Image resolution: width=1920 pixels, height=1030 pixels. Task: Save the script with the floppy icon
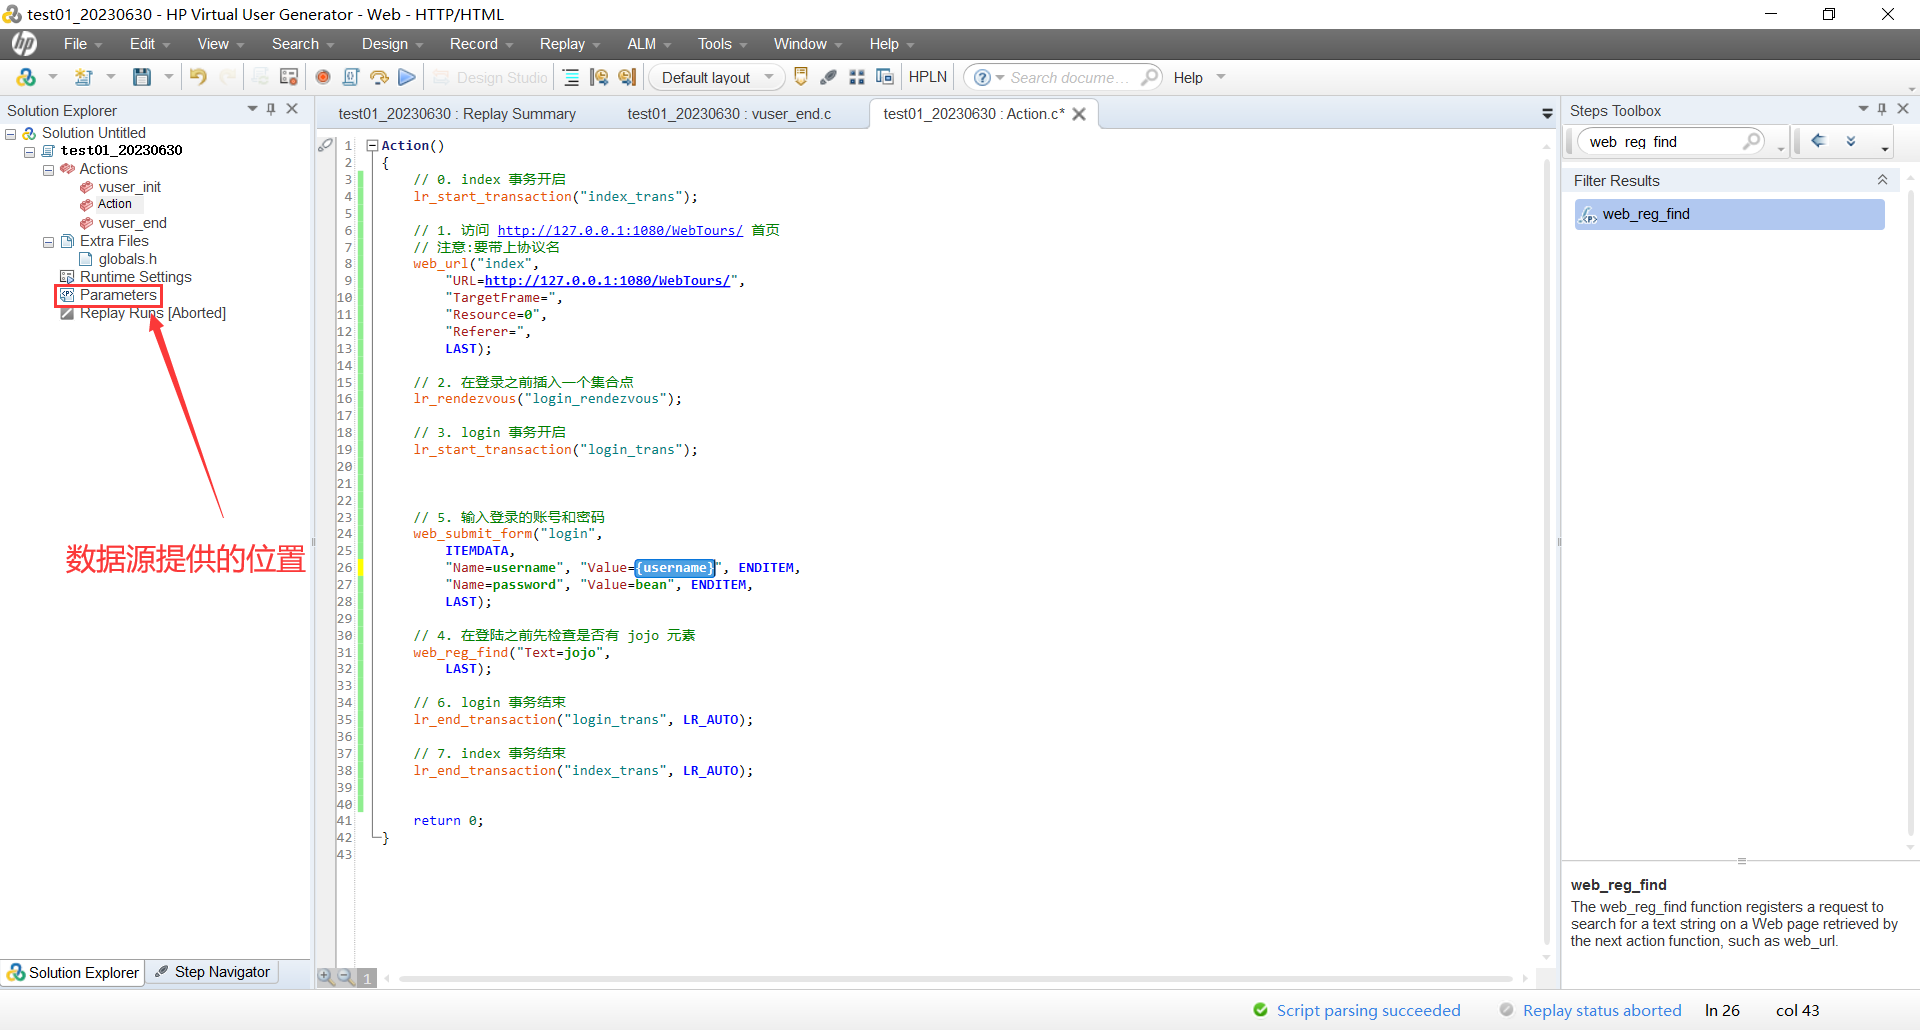(x=142, y=77)
